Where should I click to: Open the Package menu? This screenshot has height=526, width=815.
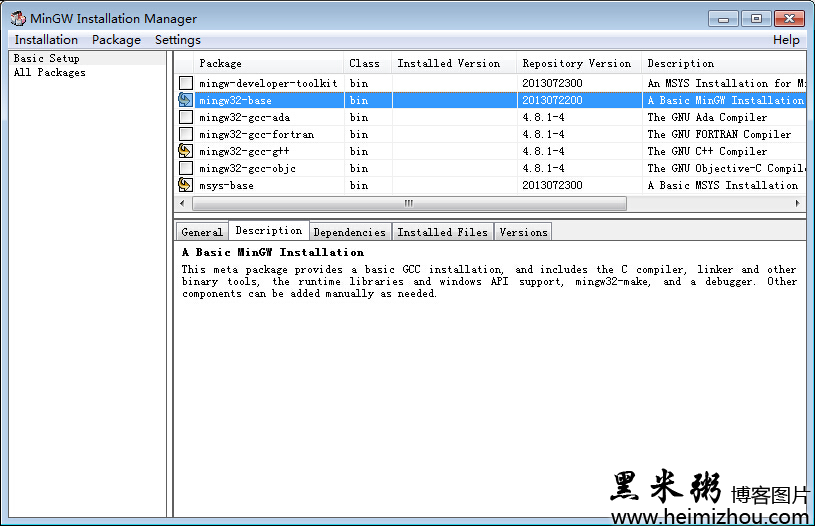[x=116, y=40]
